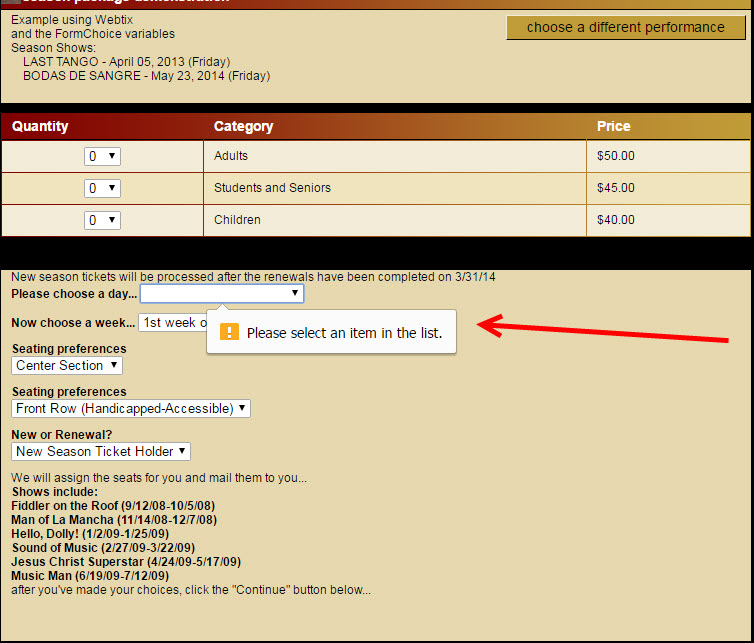754x643 pixels.
Task: Click the 'Music Man (6/19/09-7/12/09)' text
Action: pos(90,576)
